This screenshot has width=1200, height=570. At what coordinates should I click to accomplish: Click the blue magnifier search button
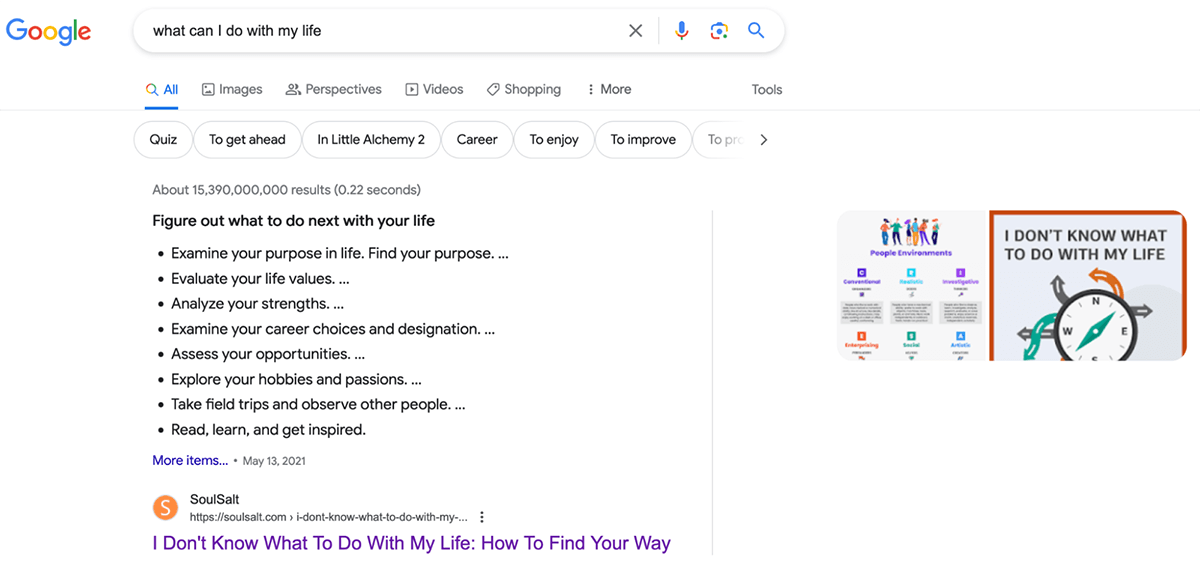756,31
